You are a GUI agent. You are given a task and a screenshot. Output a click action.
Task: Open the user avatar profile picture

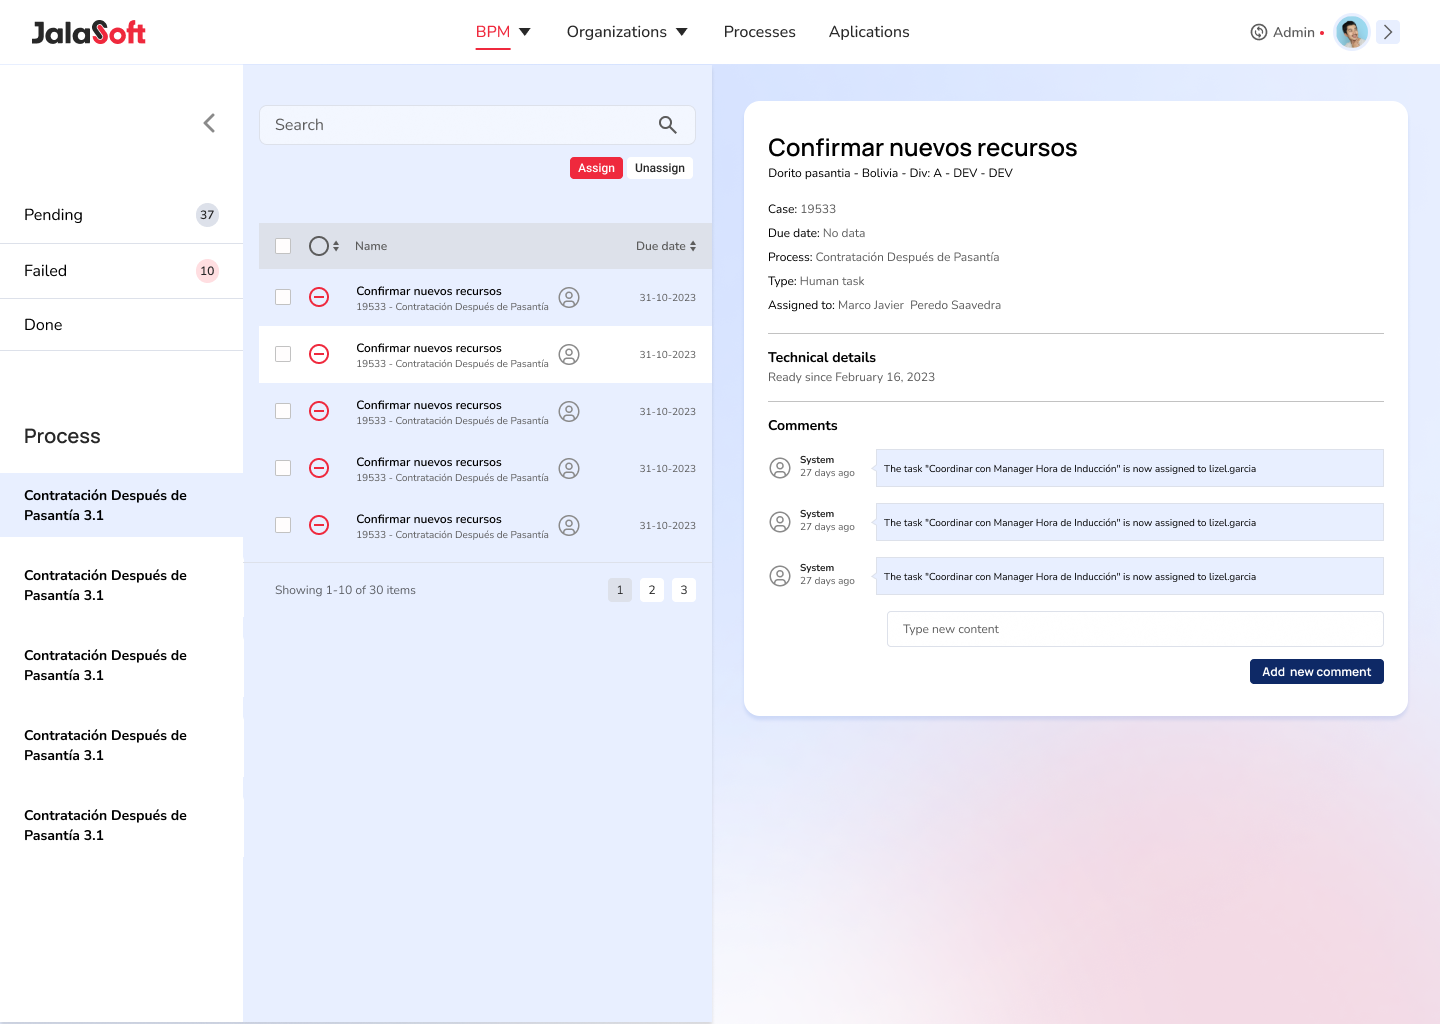1352,32
